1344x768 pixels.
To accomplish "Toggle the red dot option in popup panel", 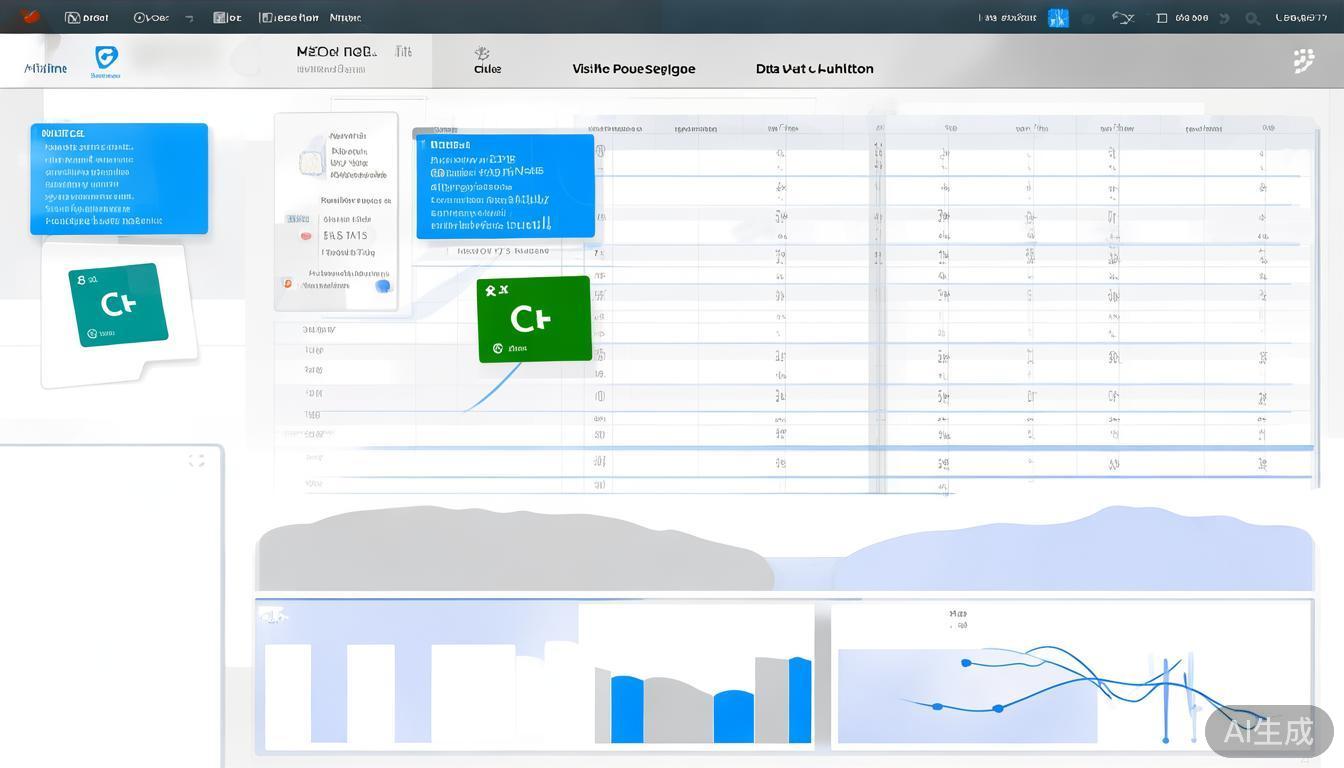I will [306, 236].
